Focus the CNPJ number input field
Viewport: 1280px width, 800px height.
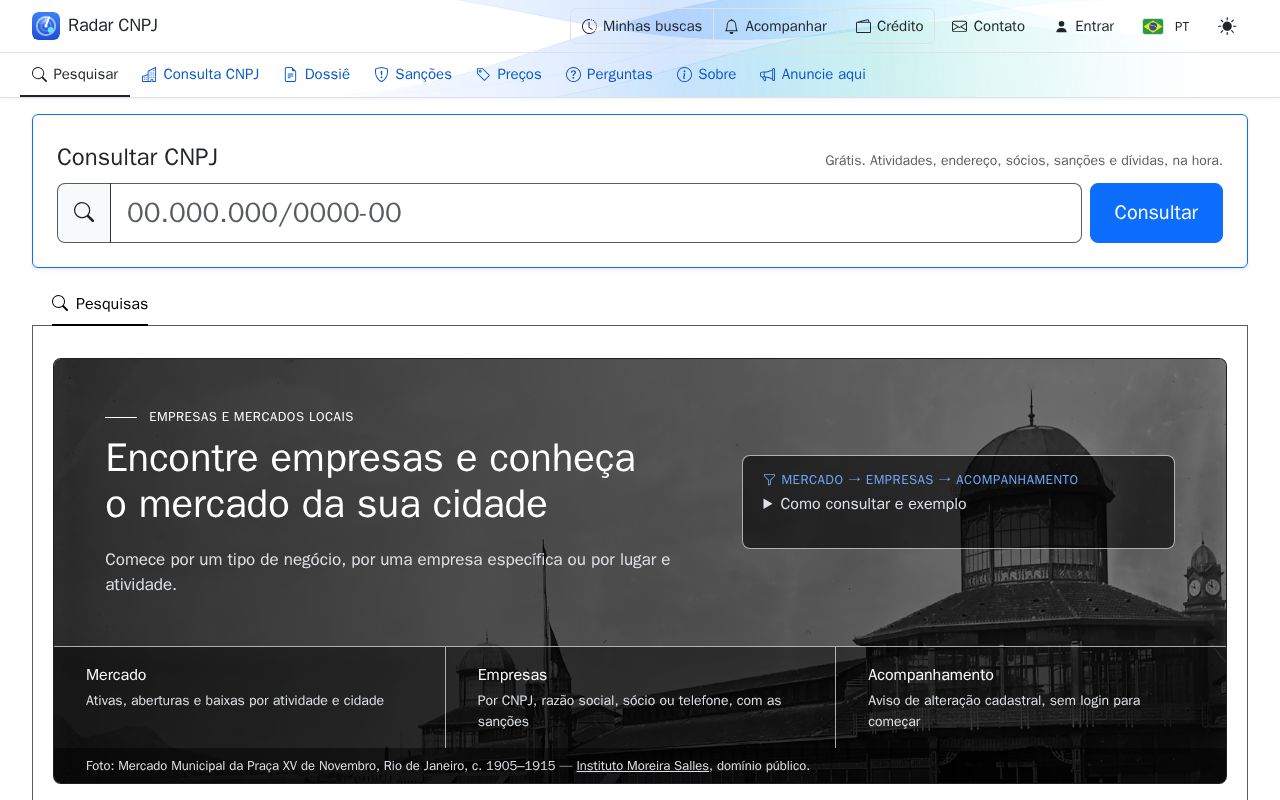click(x=596, y=213)
